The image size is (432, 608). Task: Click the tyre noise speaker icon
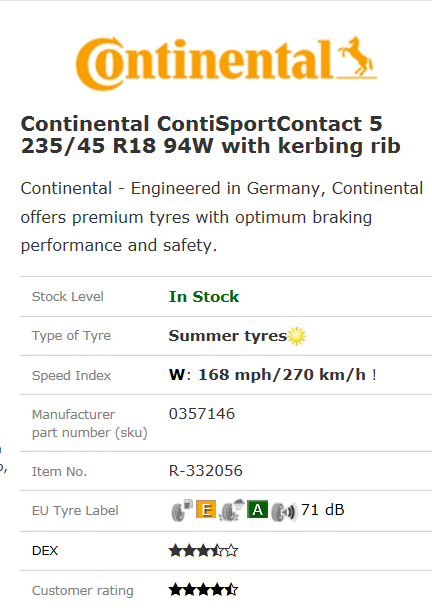click(x=283, y=512)
